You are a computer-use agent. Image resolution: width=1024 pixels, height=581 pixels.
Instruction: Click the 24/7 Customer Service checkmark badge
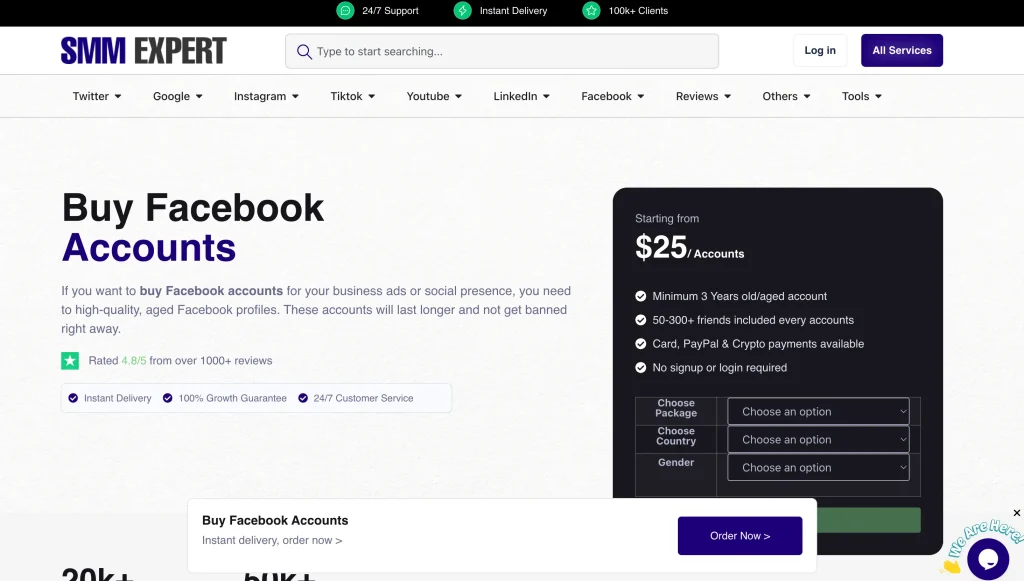pyautogui.click(x=303, y=398)
